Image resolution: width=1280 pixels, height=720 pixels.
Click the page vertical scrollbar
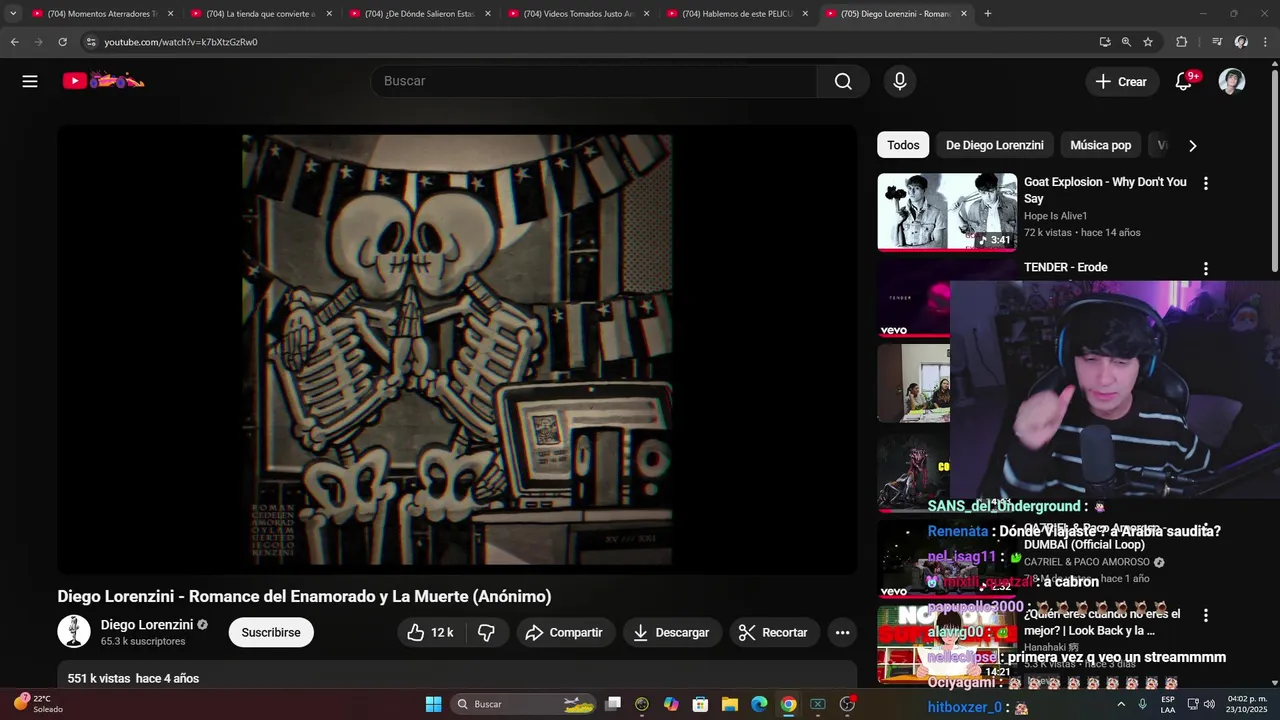[1273, 170]
